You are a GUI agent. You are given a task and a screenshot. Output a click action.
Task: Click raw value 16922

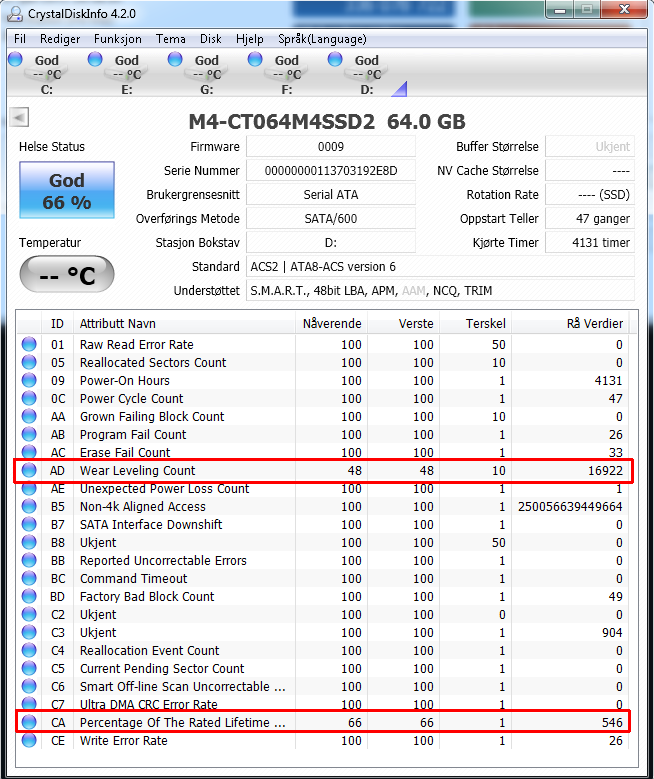pos(605,470)
